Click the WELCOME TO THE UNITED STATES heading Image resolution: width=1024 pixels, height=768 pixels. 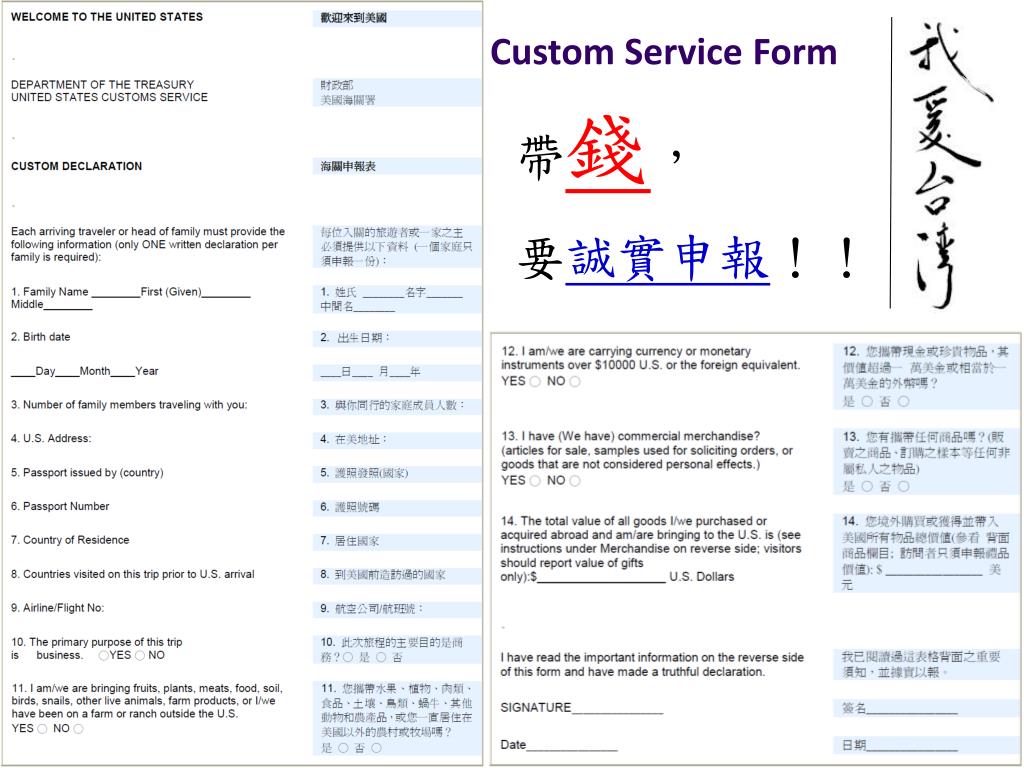click(x=107, y=17)
